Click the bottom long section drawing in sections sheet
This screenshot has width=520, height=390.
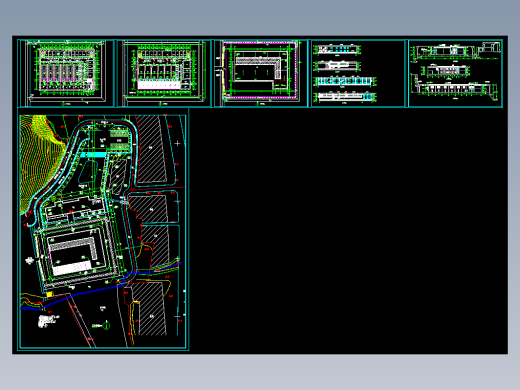[453, 88]
